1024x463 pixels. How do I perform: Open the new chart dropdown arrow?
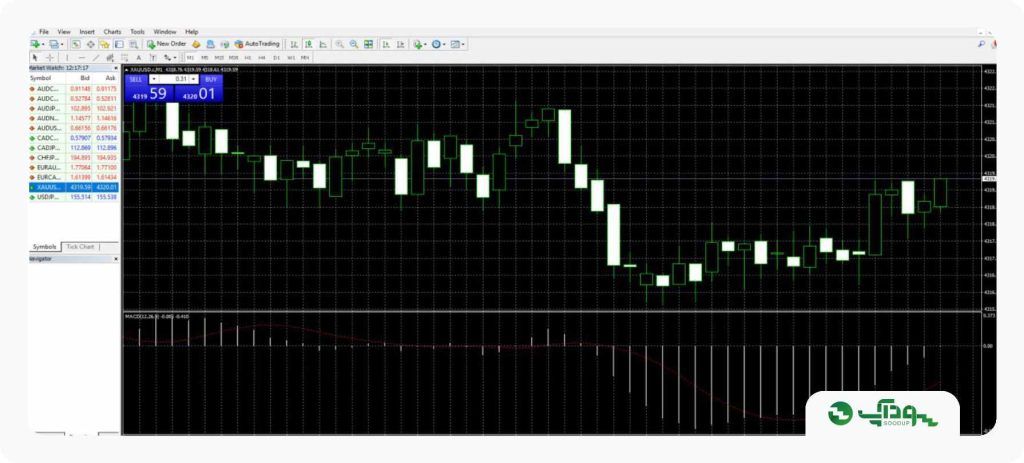(x=43, y=44)
